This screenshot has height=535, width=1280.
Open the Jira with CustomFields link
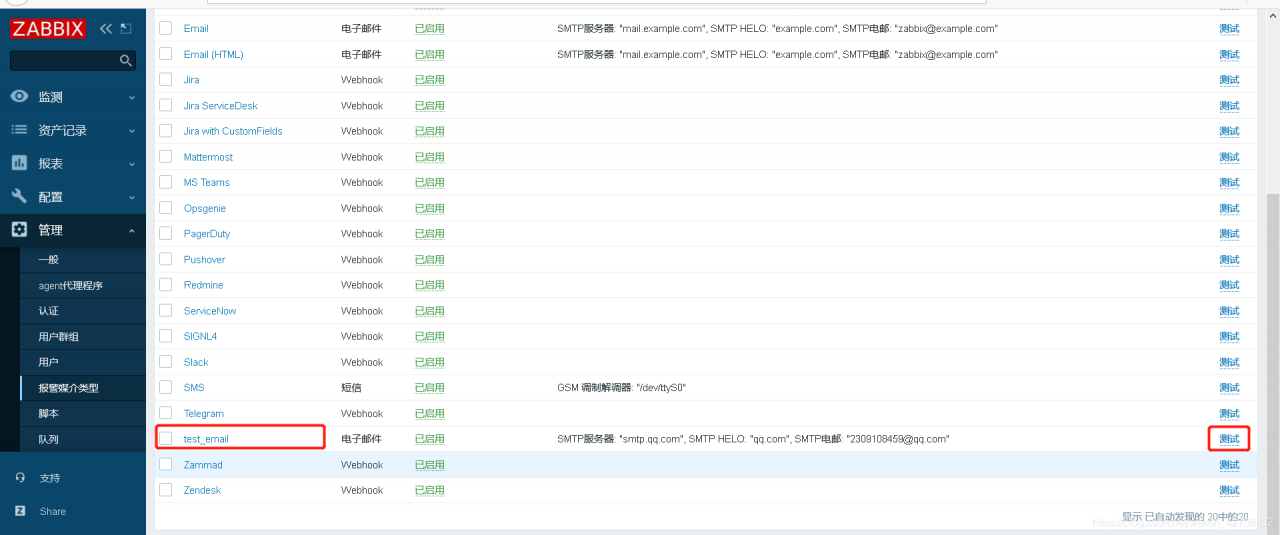(233, 131)
